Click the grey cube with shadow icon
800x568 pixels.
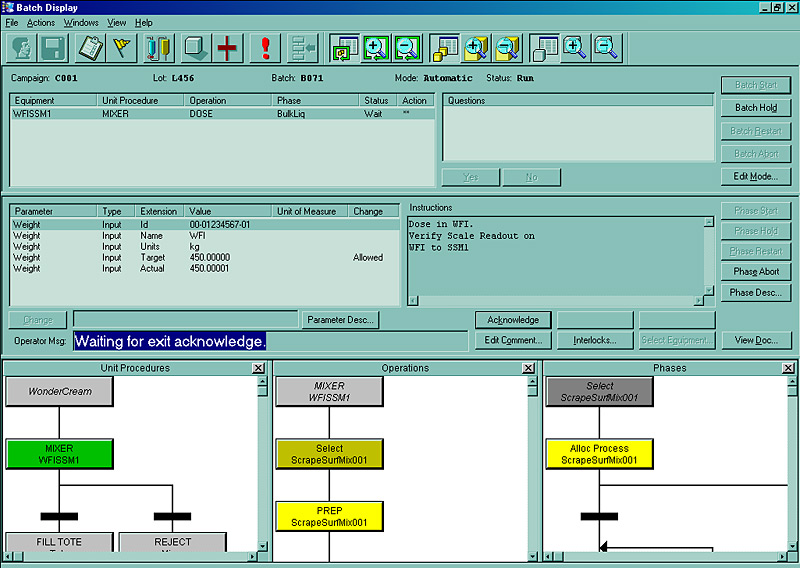click(195, 48)
